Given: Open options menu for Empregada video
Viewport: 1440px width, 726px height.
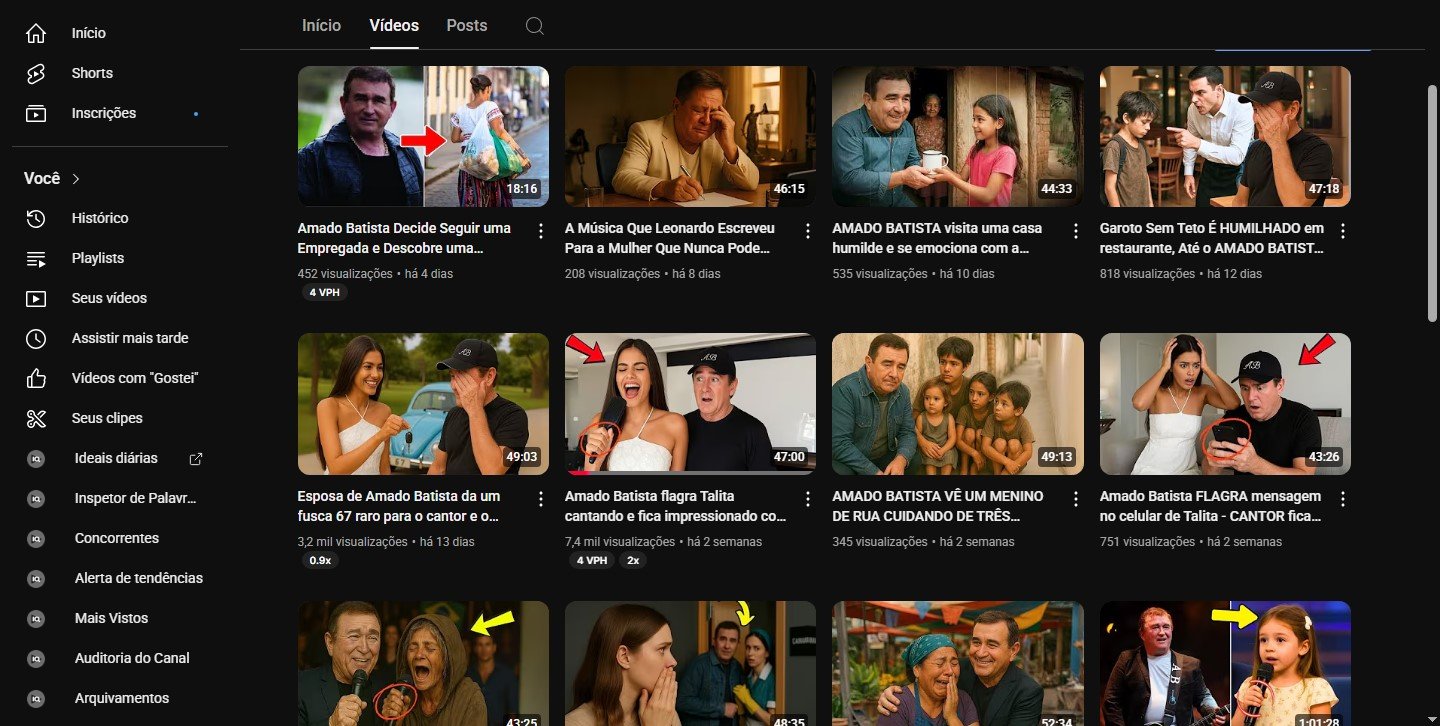Looking at the screenshot, I should point(541,231).
